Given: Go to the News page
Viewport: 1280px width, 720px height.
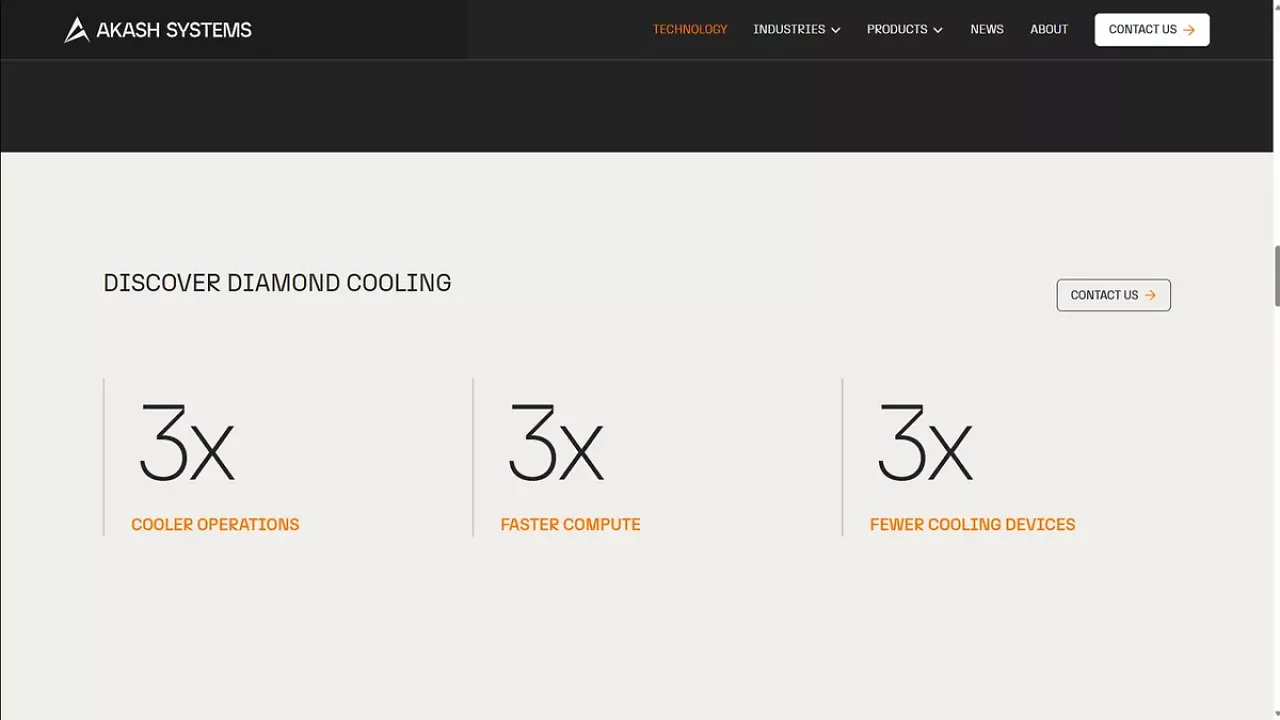Looking at the screenshot, I should [x=987, y=29].
